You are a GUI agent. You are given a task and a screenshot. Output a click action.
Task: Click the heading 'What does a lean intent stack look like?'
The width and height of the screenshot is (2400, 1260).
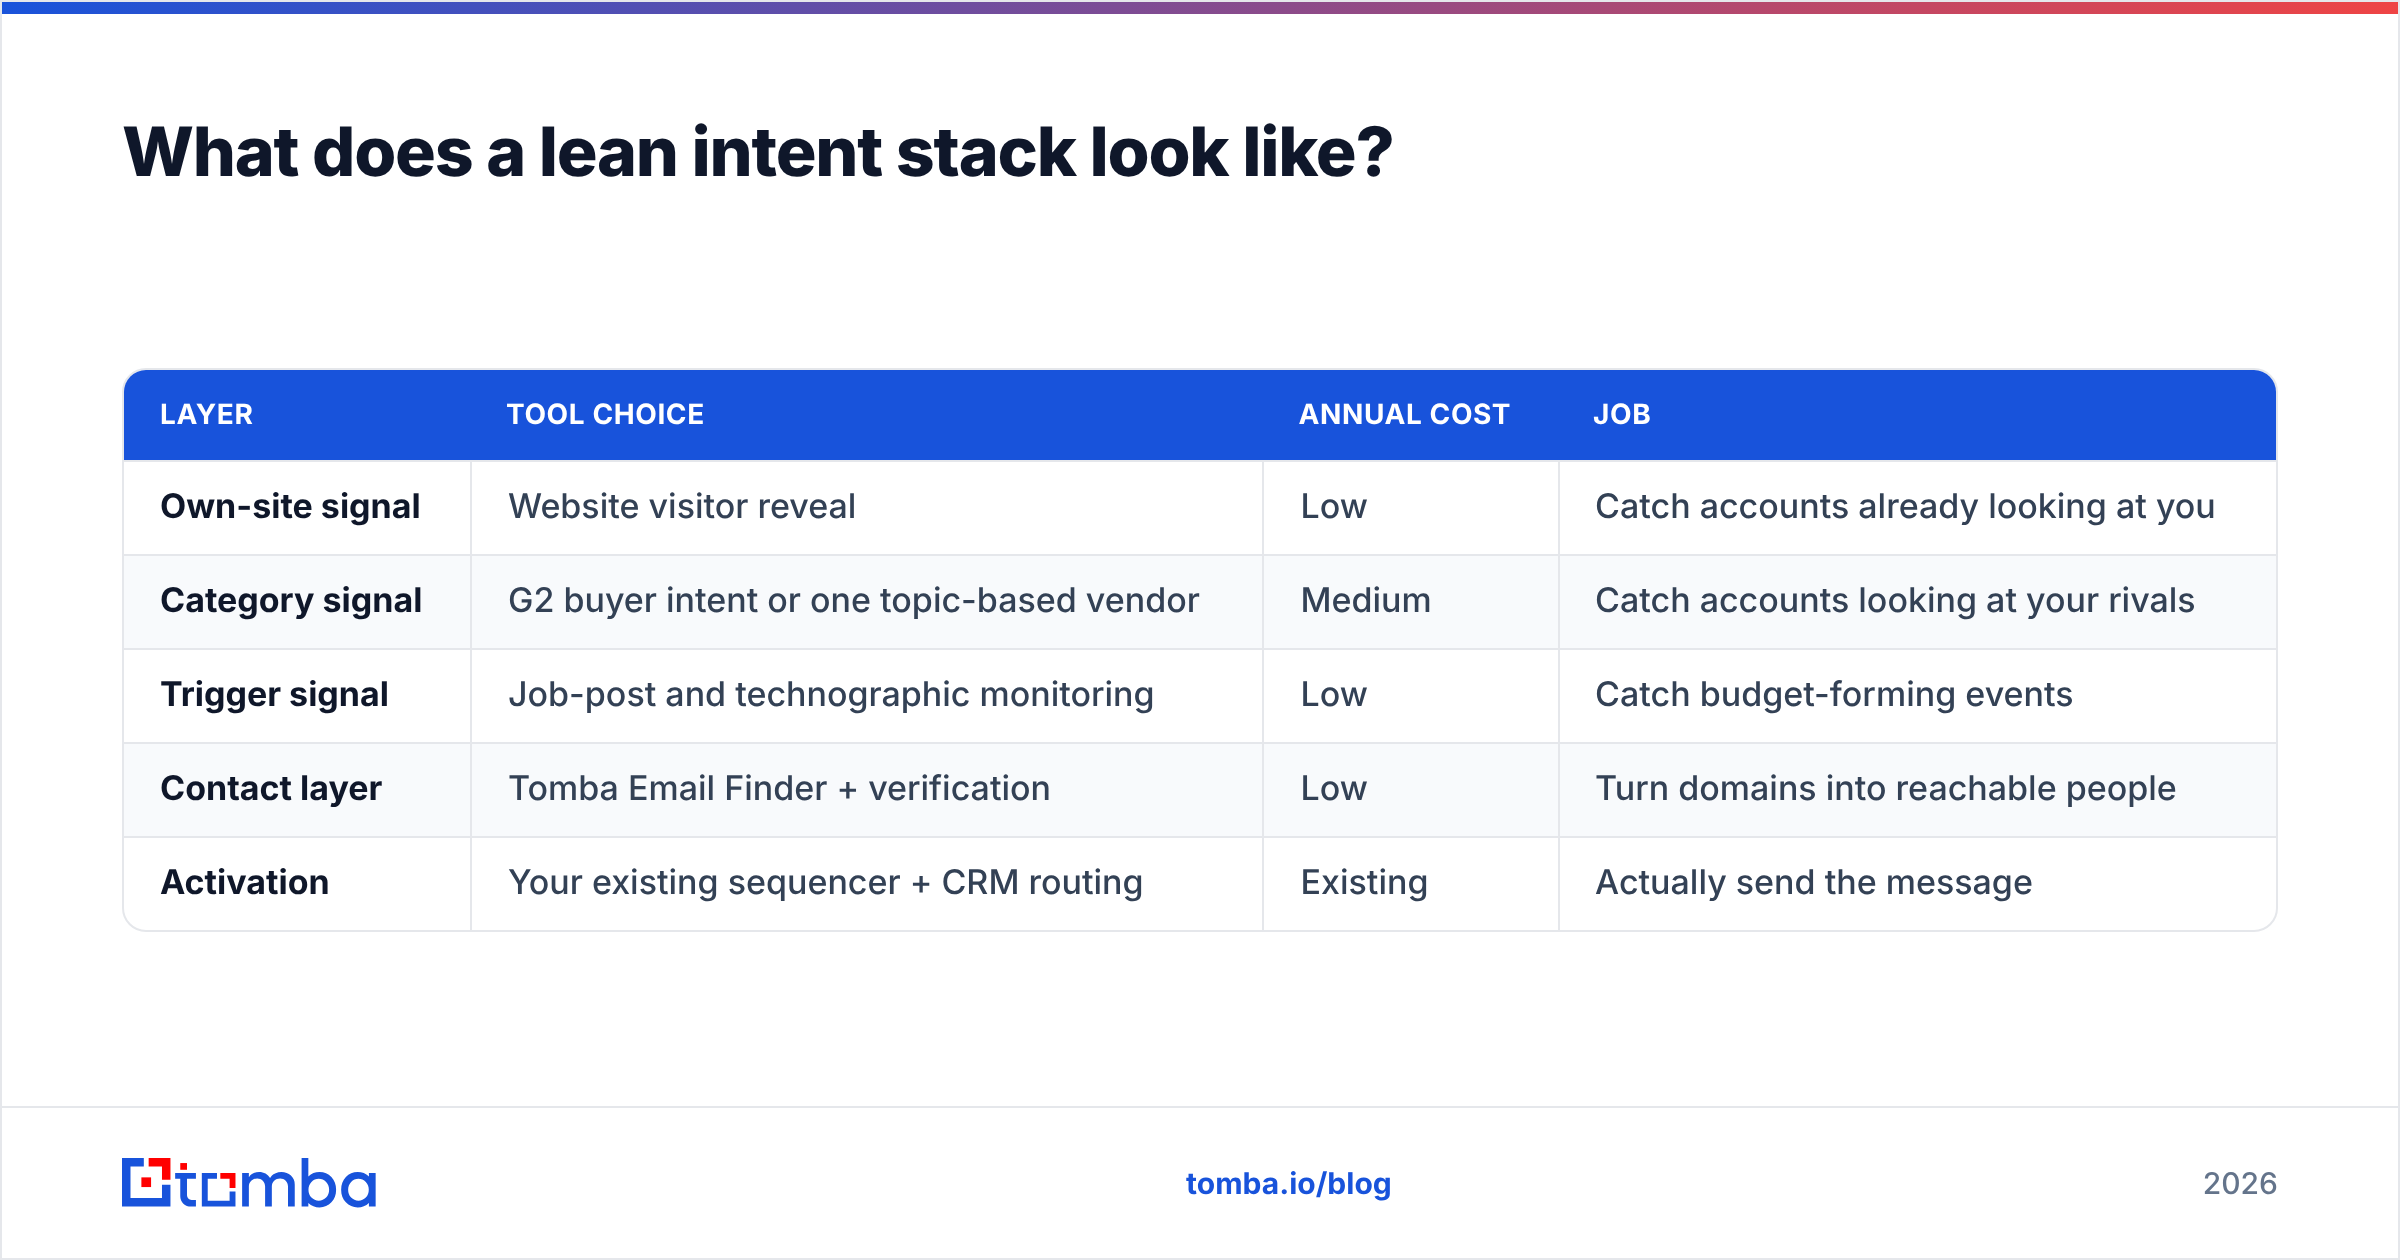pos(758,153)
